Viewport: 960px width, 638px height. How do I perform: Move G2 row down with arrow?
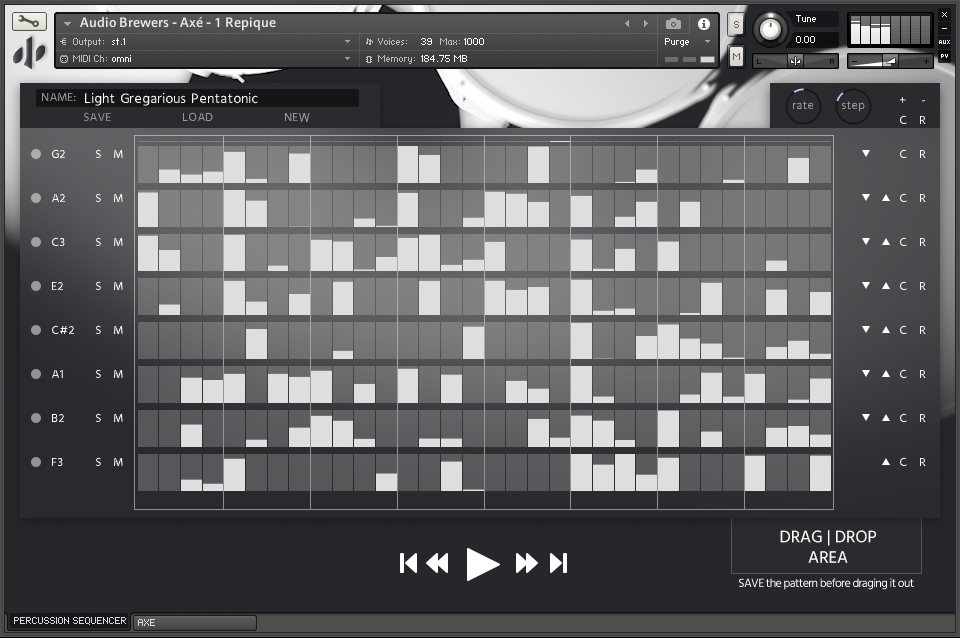pos(866,154)
